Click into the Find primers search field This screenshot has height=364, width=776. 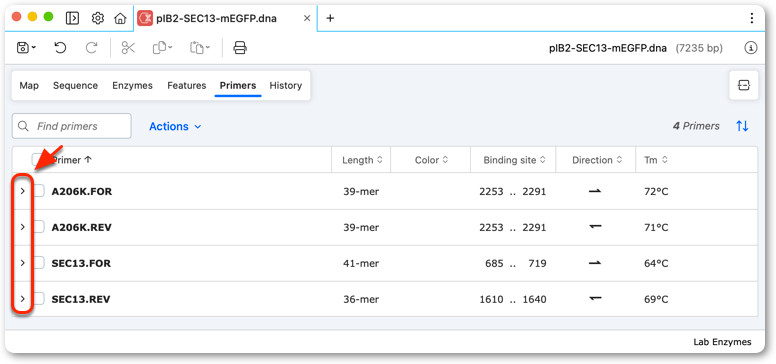72,126
